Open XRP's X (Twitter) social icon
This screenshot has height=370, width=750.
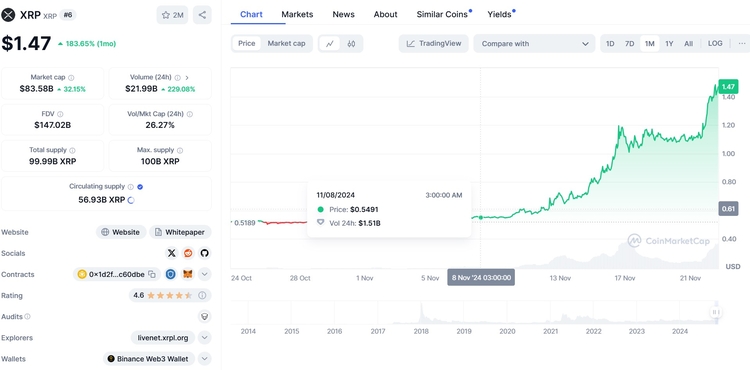(x=171, y=253)
